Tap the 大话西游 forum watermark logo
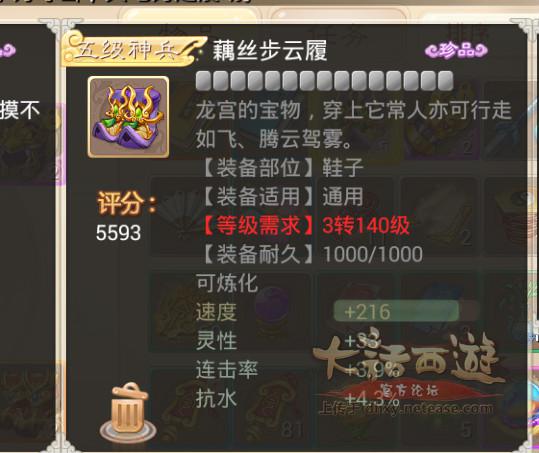 [407, 371]
